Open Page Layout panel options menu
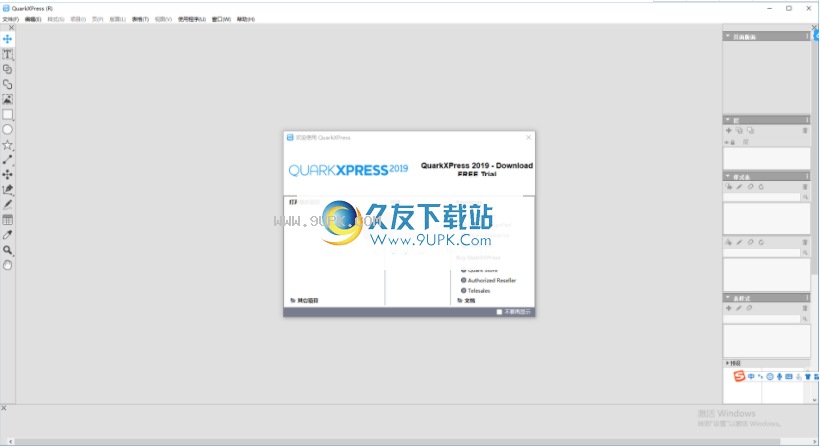The height and width of the screenshot is (447, 820). 807,36
